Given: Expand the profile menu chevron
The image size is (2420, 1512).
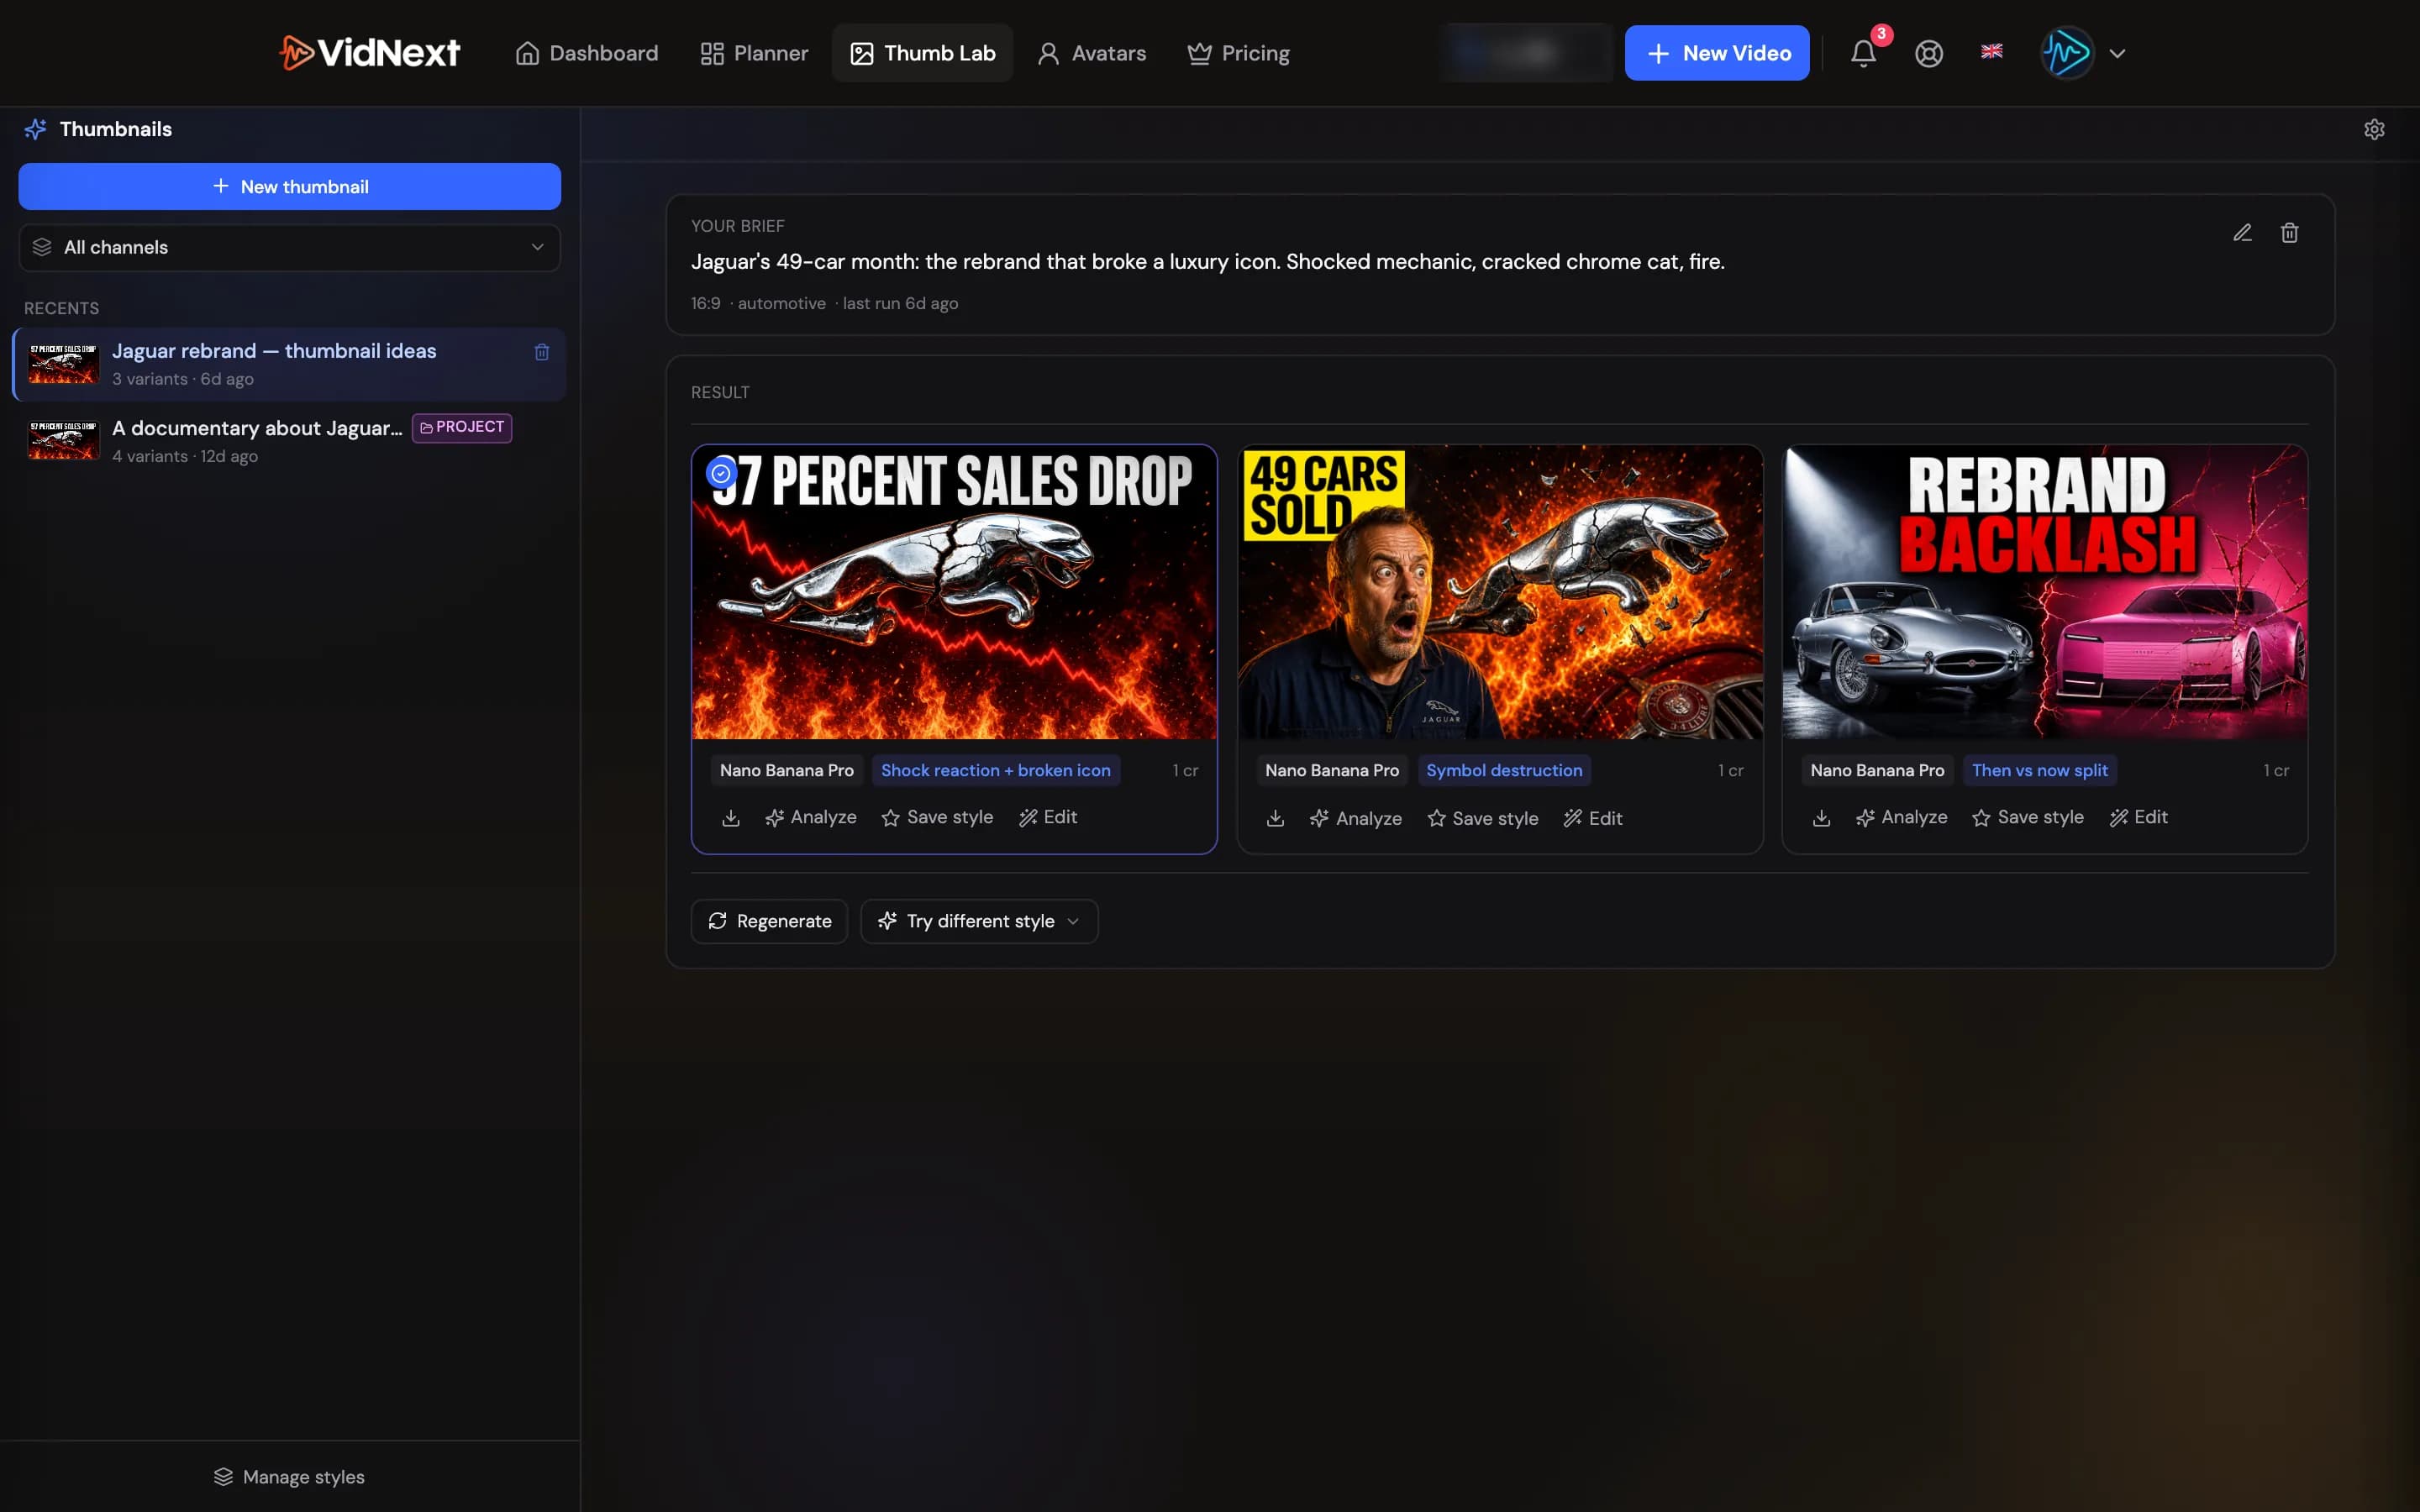Looking at the screenshot, I should pyautogui.click(x=2117, y=53).
